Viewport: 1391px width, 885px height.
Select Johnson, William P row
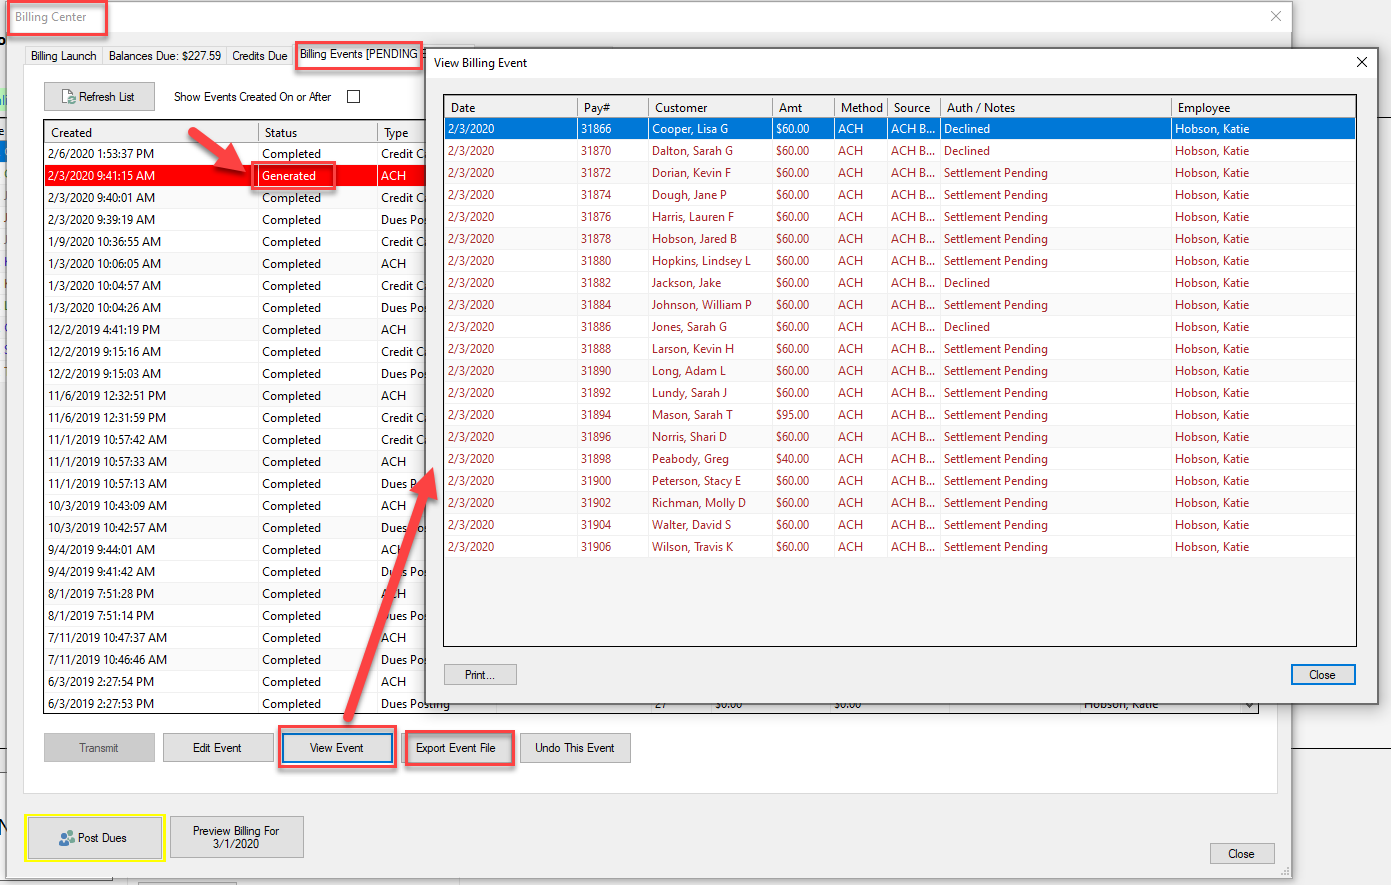click(900, 305)
